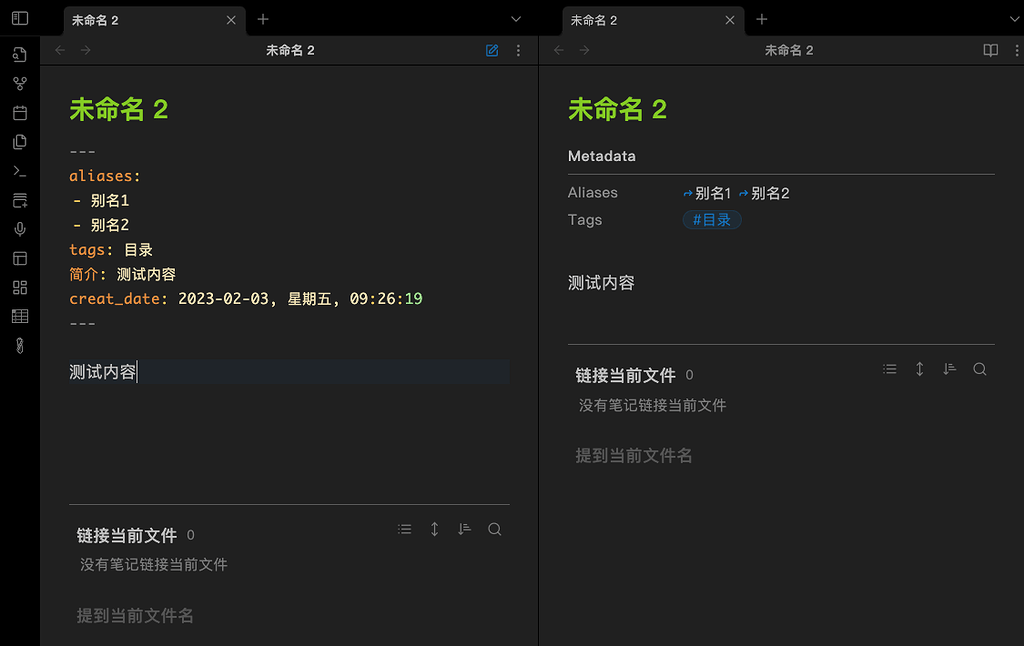Manage workspace layouts via the layout icon
The image size is (1024, 646).
(x=20, y=257)
